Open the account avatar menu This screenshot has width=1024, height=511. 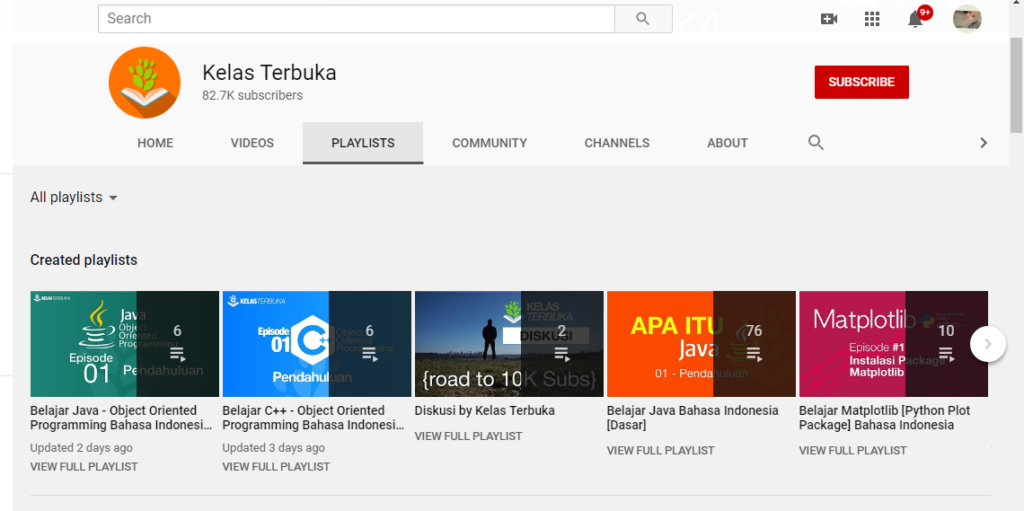point(967,19)
